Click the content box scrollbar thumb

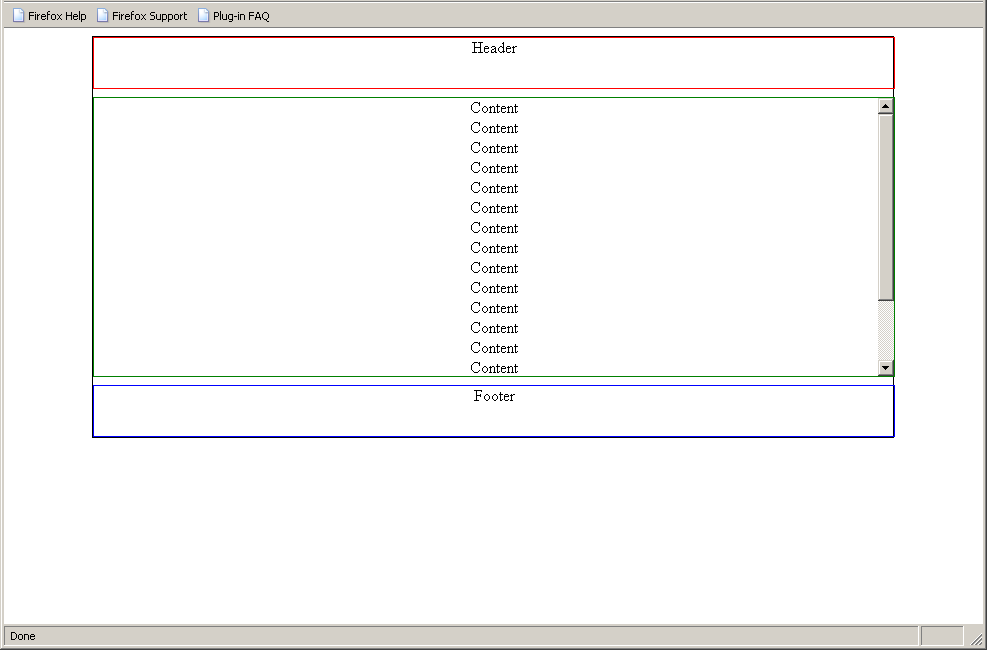(885, 206)
